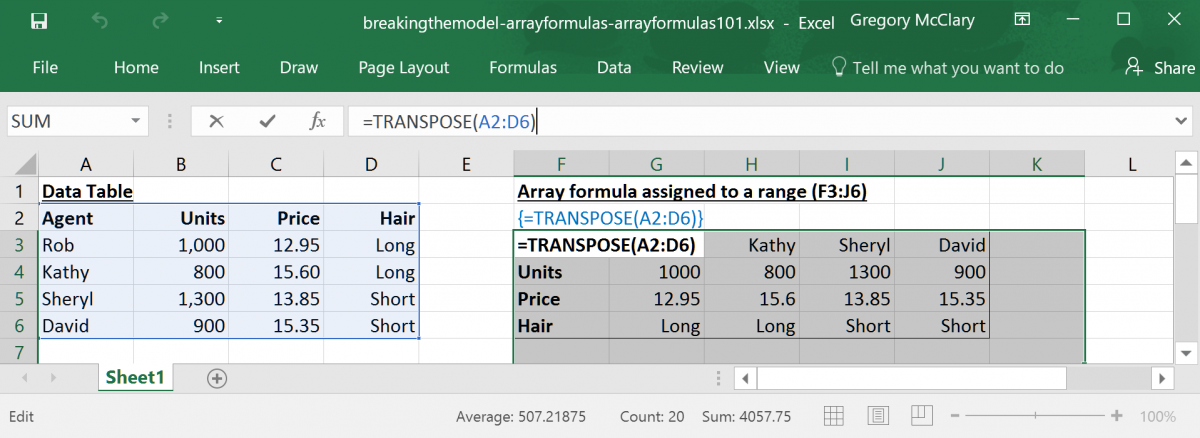Click the Kathy cell in column H

(x=751, y=245)
